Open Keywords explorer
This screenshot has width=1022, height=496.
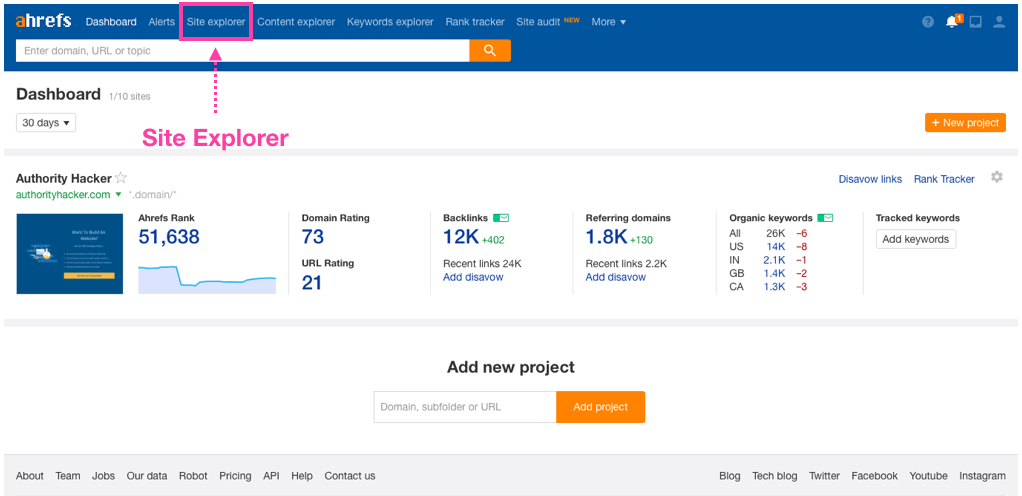[x=390, y=22]
